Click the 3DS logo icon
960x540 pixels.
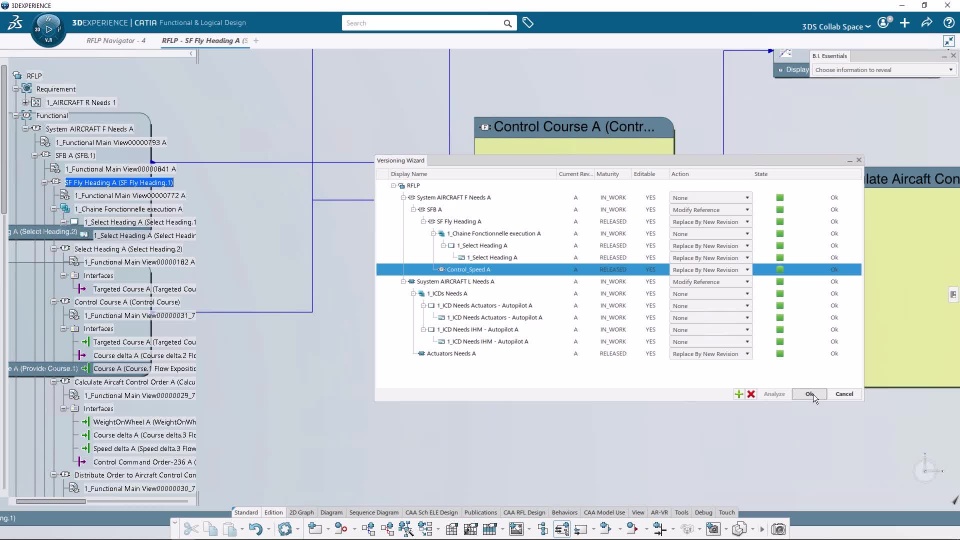(x=15, y=23)
